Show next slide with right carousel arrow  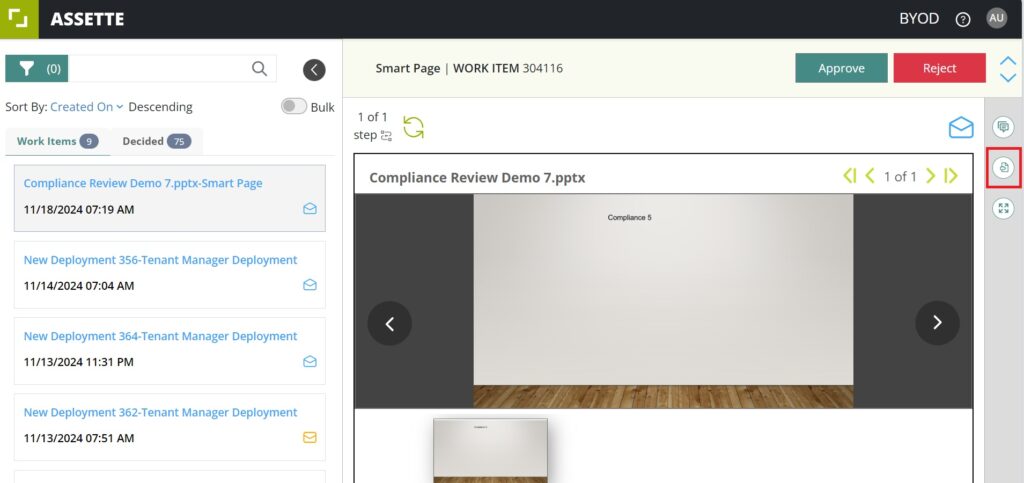(937, 322)
